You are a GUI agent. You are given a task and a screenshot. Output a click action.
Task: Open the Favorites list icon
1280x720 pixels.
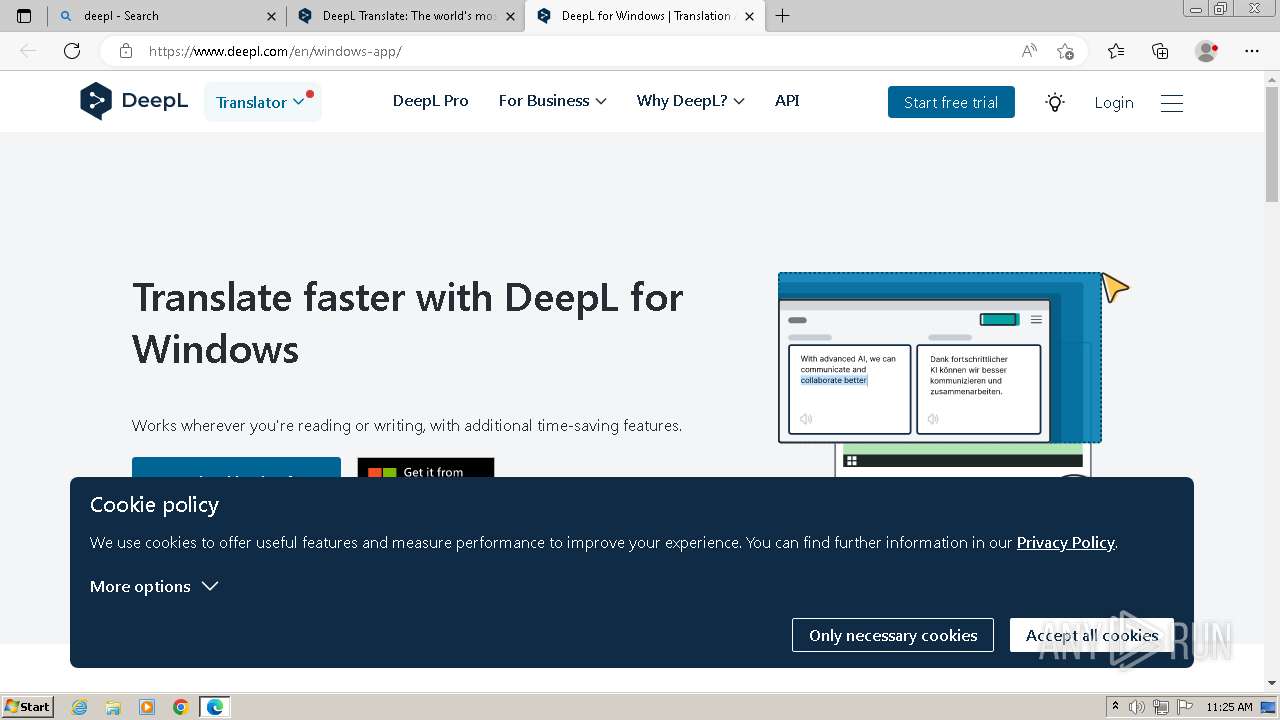1116,51
